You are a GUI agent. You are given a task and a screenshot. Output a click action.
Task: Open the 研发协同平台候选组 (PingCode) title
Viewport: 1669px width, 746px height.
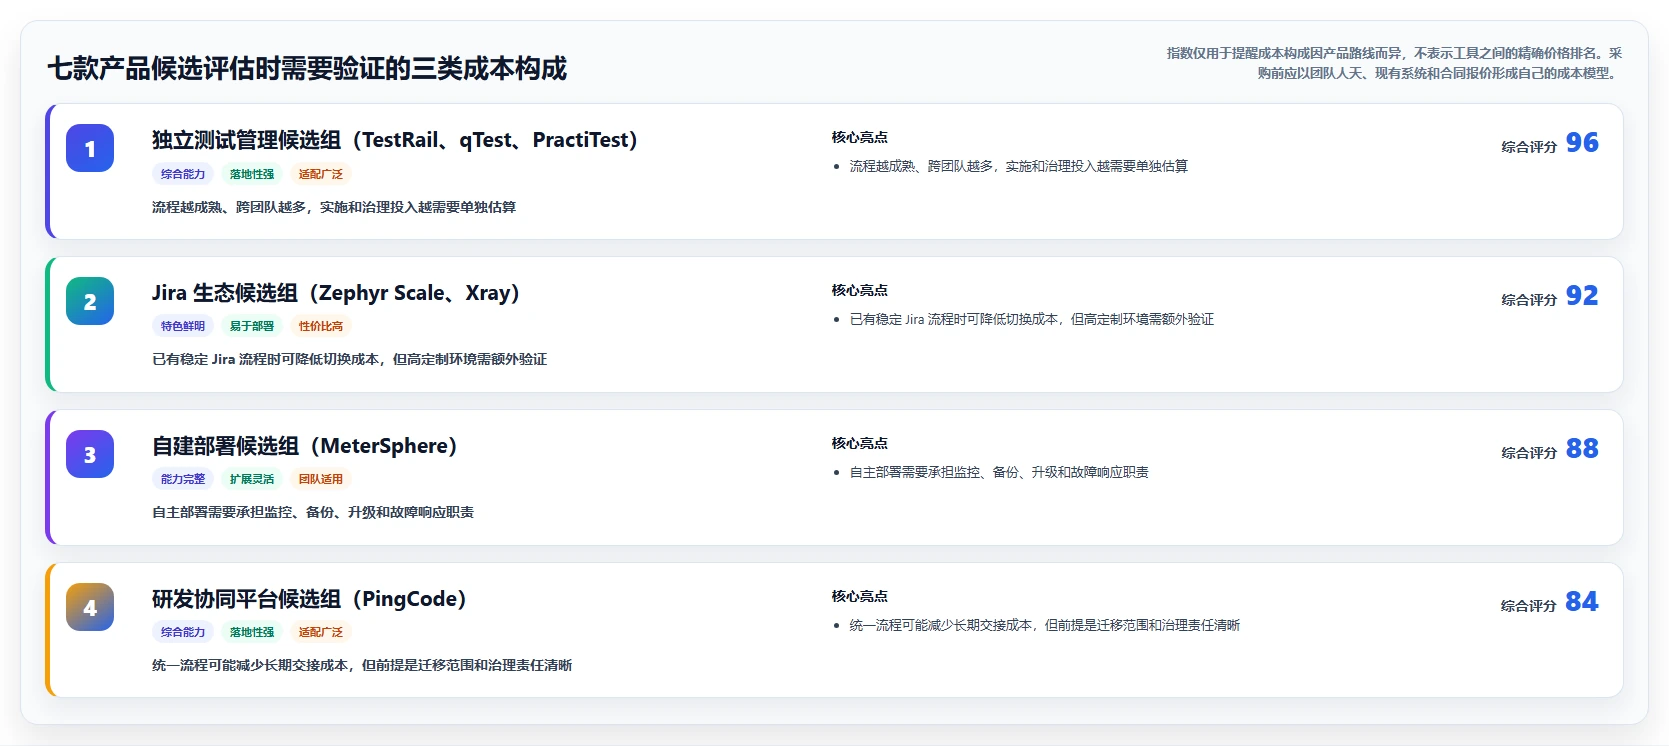click(309, 599)
